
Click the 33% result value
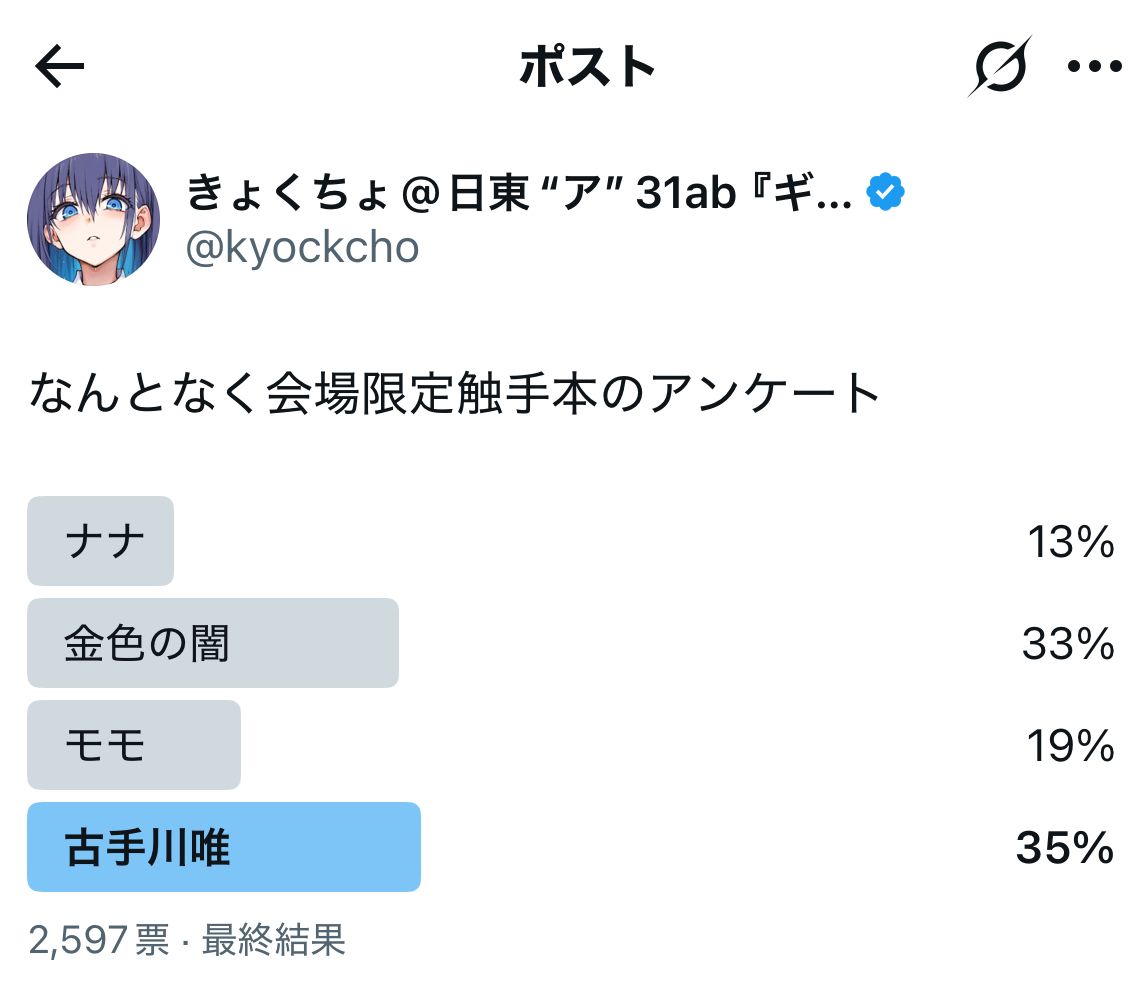click(x=1068, y=644)
